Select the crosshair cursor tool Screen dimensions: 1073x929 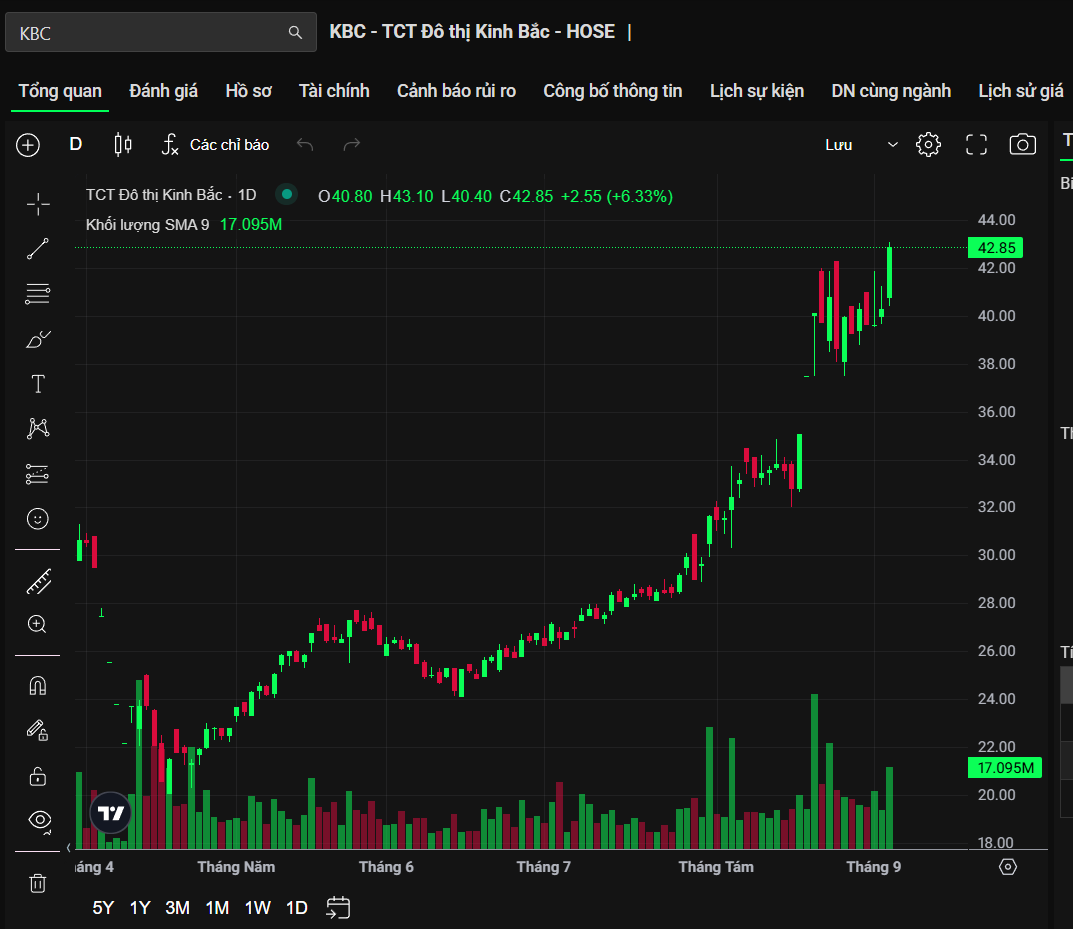(x=38, y=204)
